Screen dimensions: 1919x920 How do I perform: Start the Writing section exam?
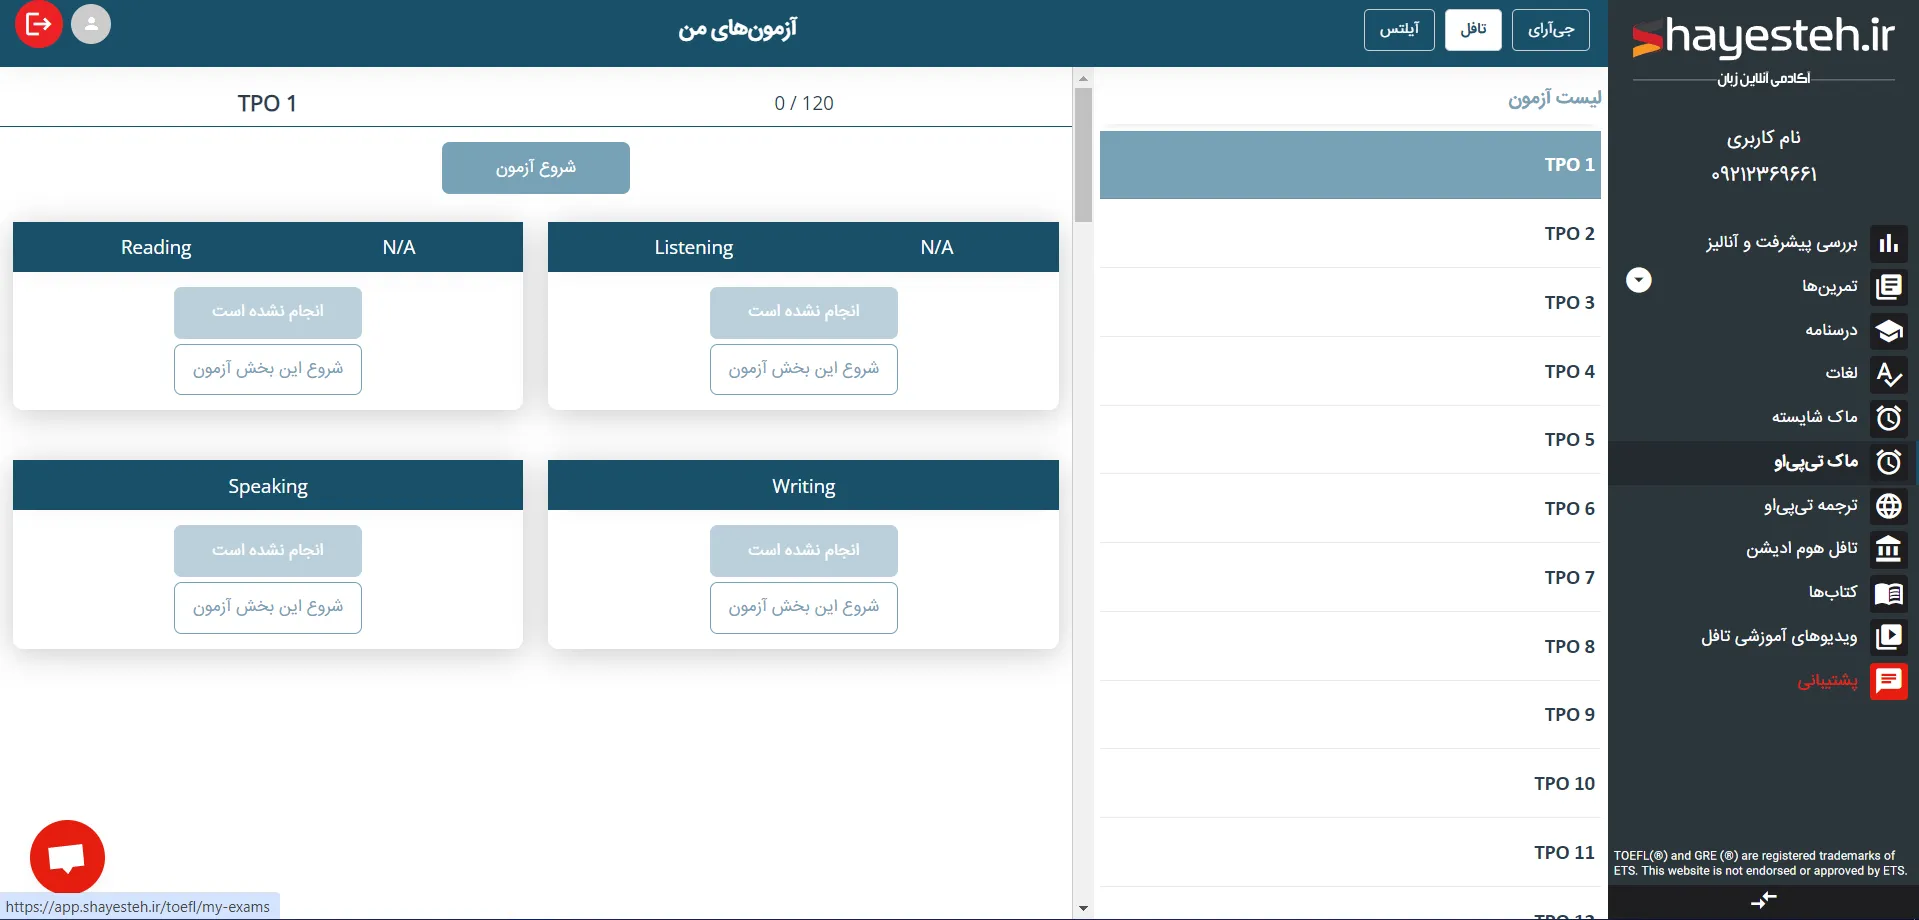804,608
